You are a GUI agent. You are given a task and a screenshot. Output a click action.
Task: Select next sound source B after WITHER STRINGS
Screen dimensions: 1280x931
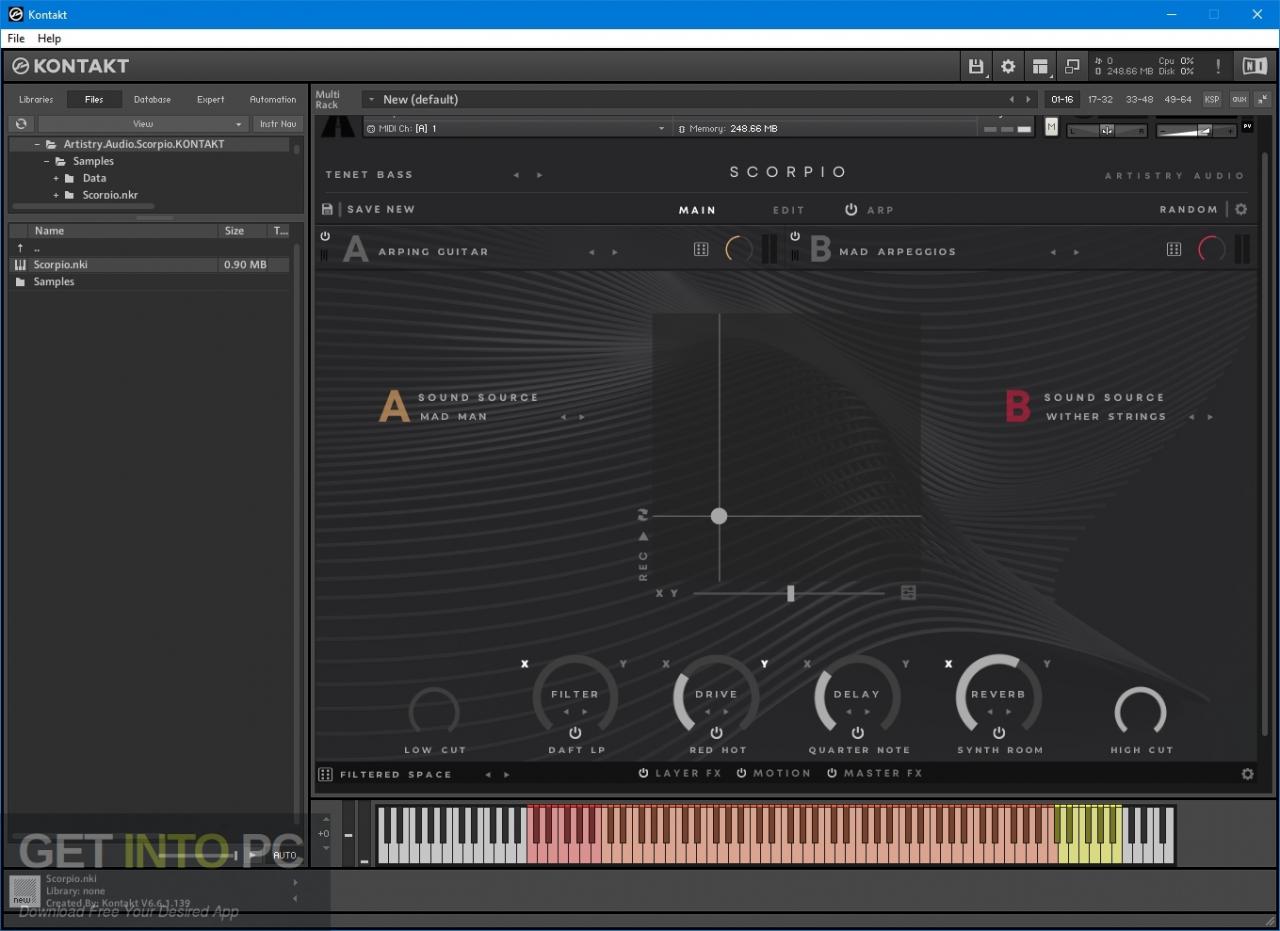pyautogui.click(x=1211, y=417)
